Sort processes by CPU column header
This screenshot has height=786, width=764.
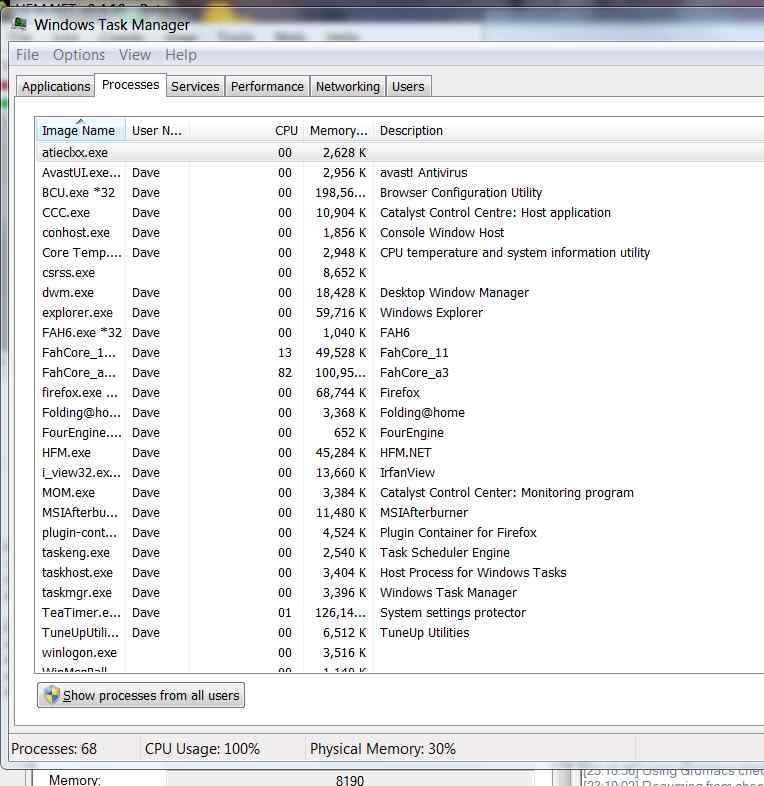click(286, 131)
